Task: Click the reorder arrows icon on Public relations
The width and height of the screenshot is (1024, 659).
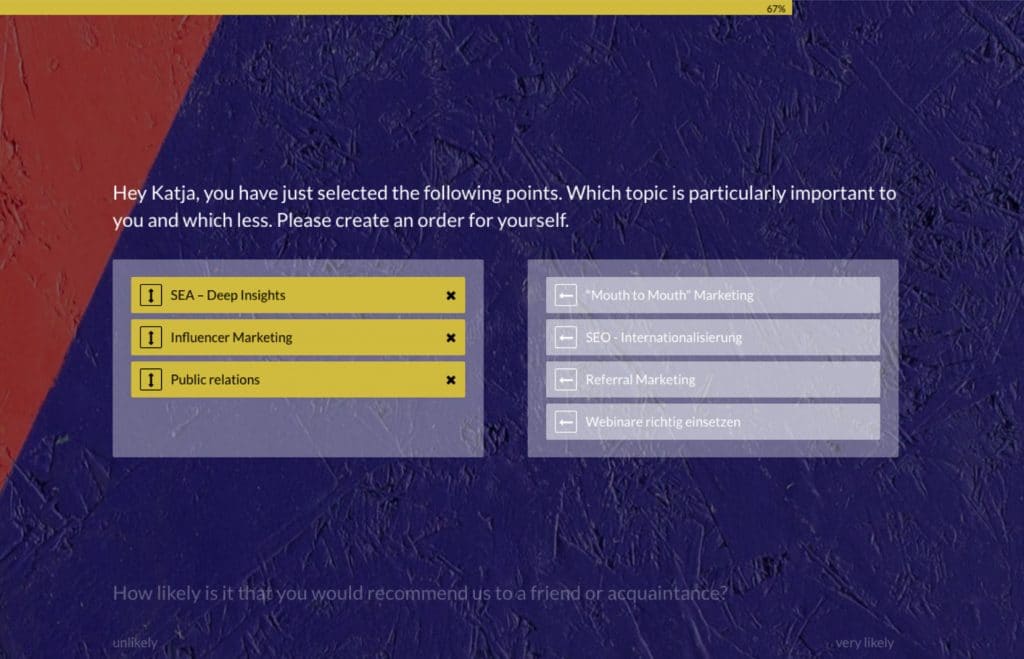Action: click(150, 379)
